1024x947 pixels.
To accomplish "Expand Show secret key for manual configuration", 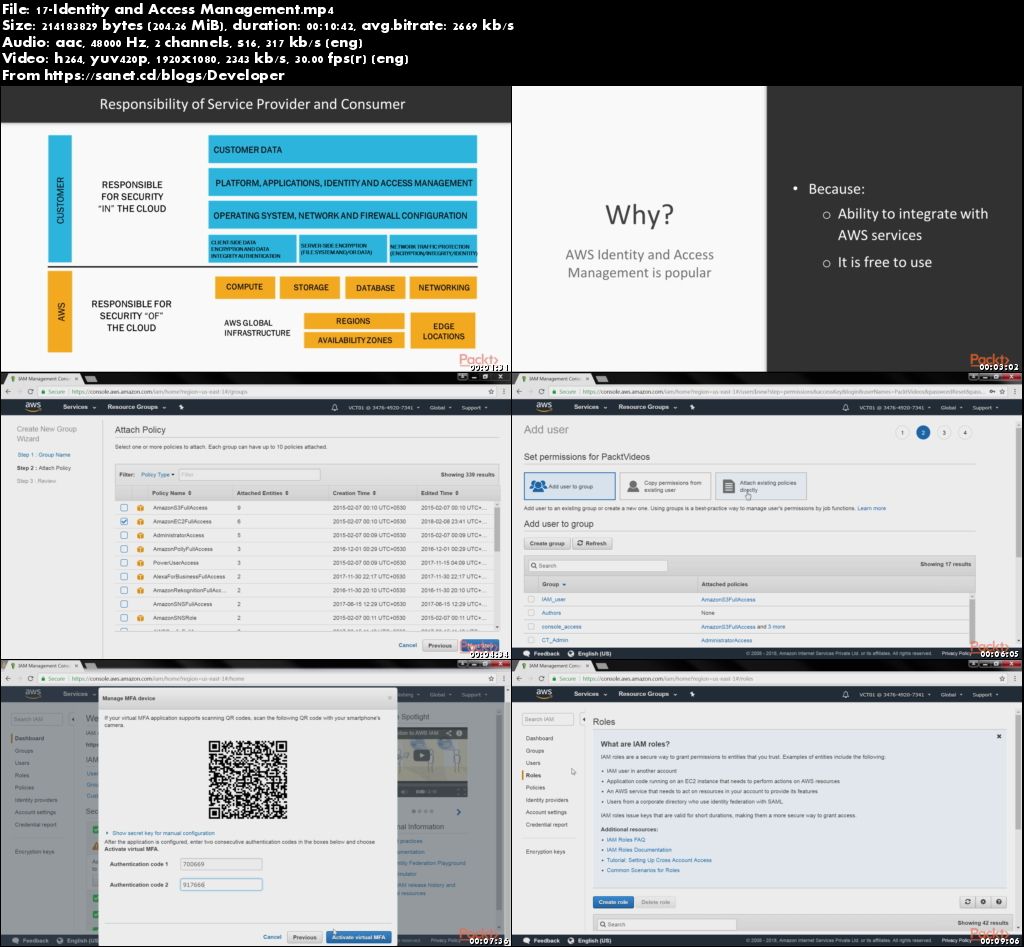I will pyautogui.click(x=160, y=833).
